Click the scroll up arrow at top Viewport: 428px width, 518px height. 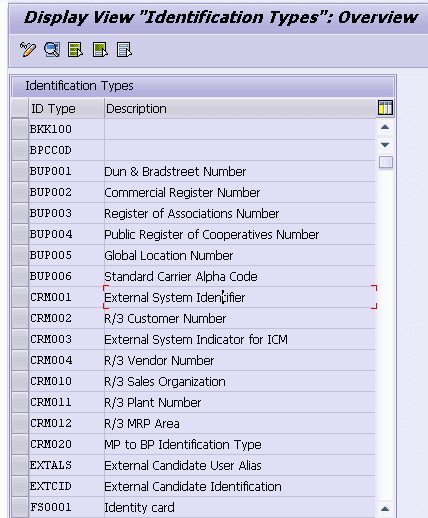tap(385, 127)
